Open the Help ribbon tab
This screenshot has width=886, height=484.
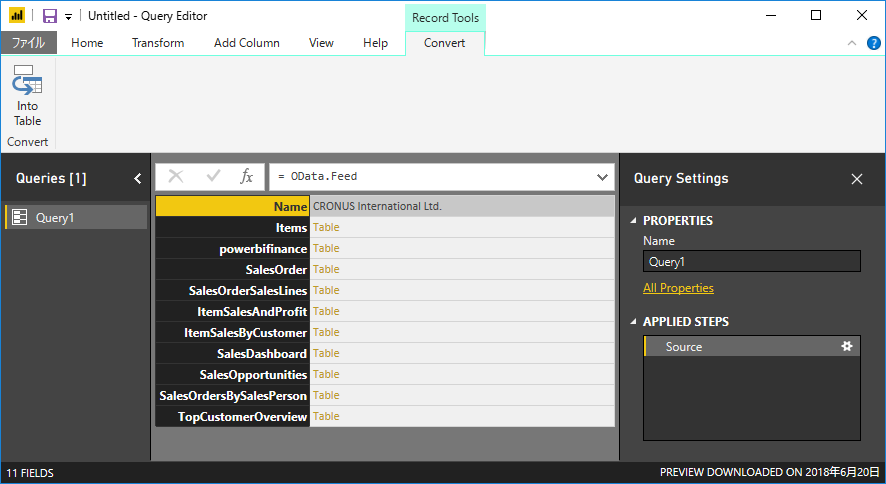coord(375,43)
